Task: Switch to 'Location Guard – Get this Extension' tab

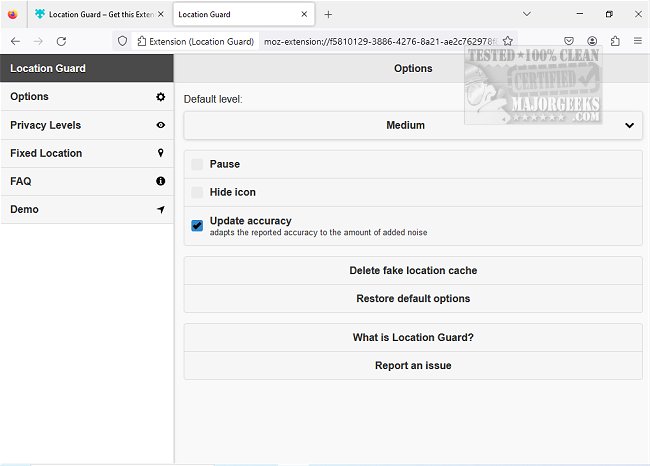Action: (98, 15)
